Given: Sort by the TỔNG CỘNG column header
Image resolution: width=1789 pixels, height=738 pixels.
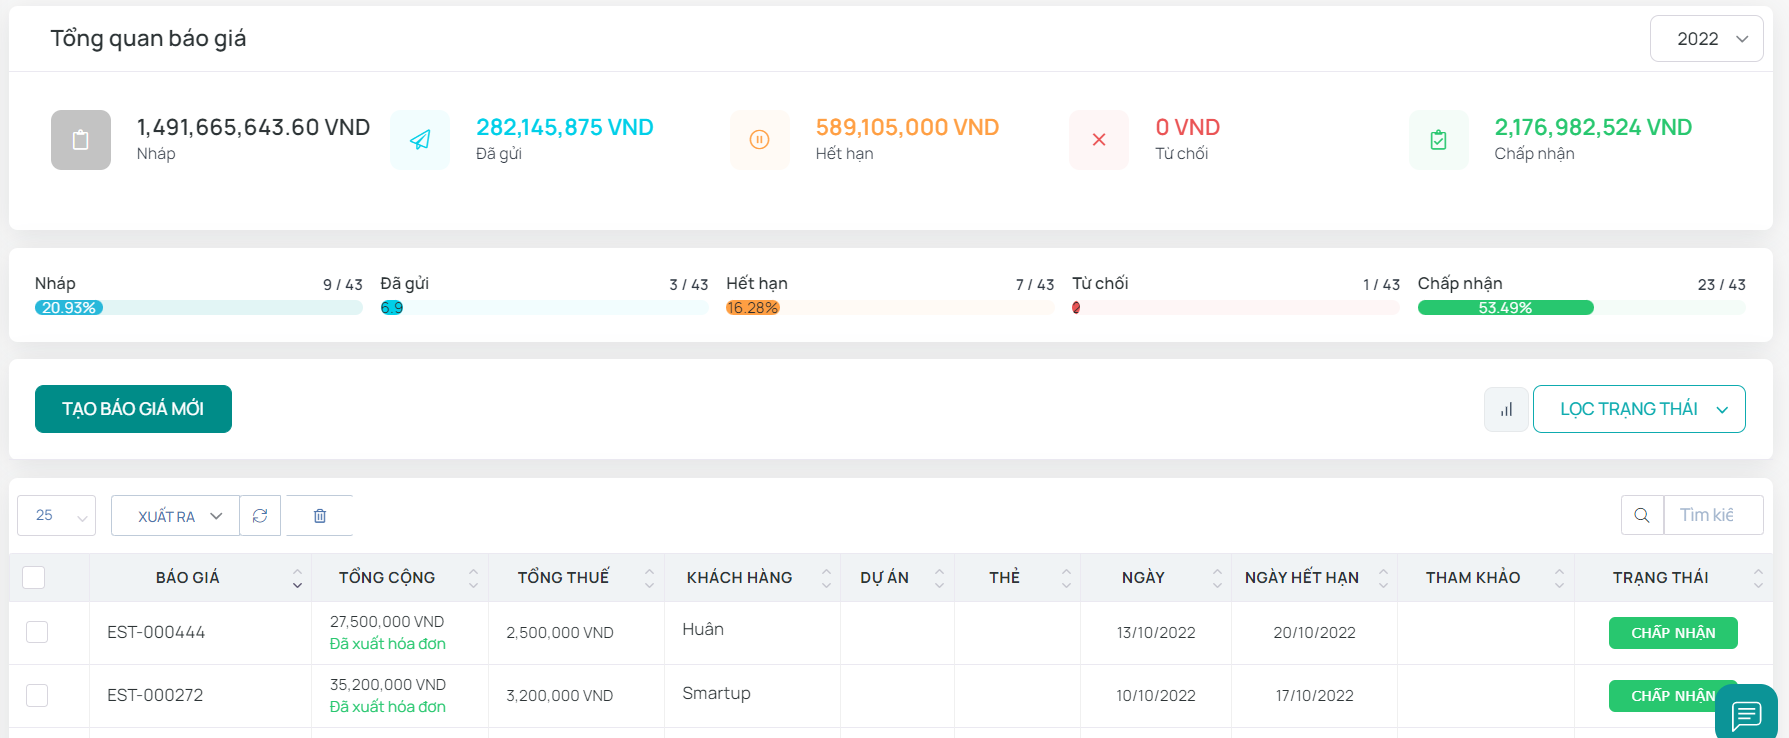Looking at the screenshot, I should coord(387,577).
